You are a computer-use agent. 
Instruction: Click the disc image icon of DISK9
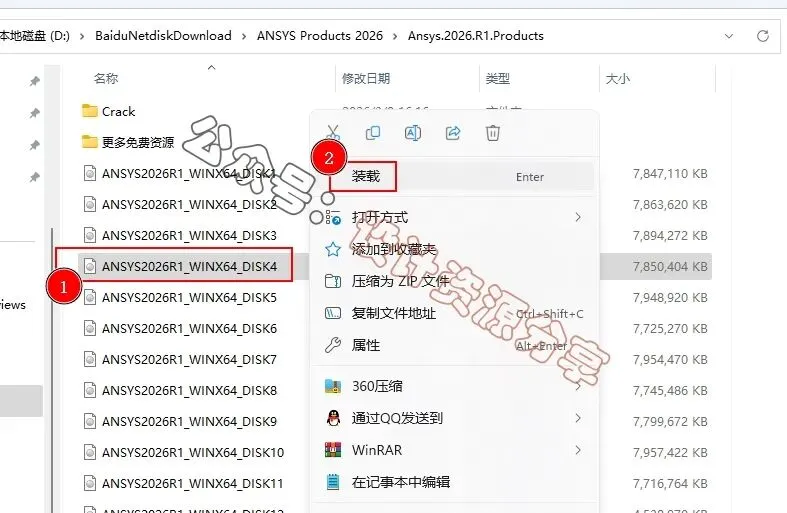pyautogui.click(x=90, y=422)
